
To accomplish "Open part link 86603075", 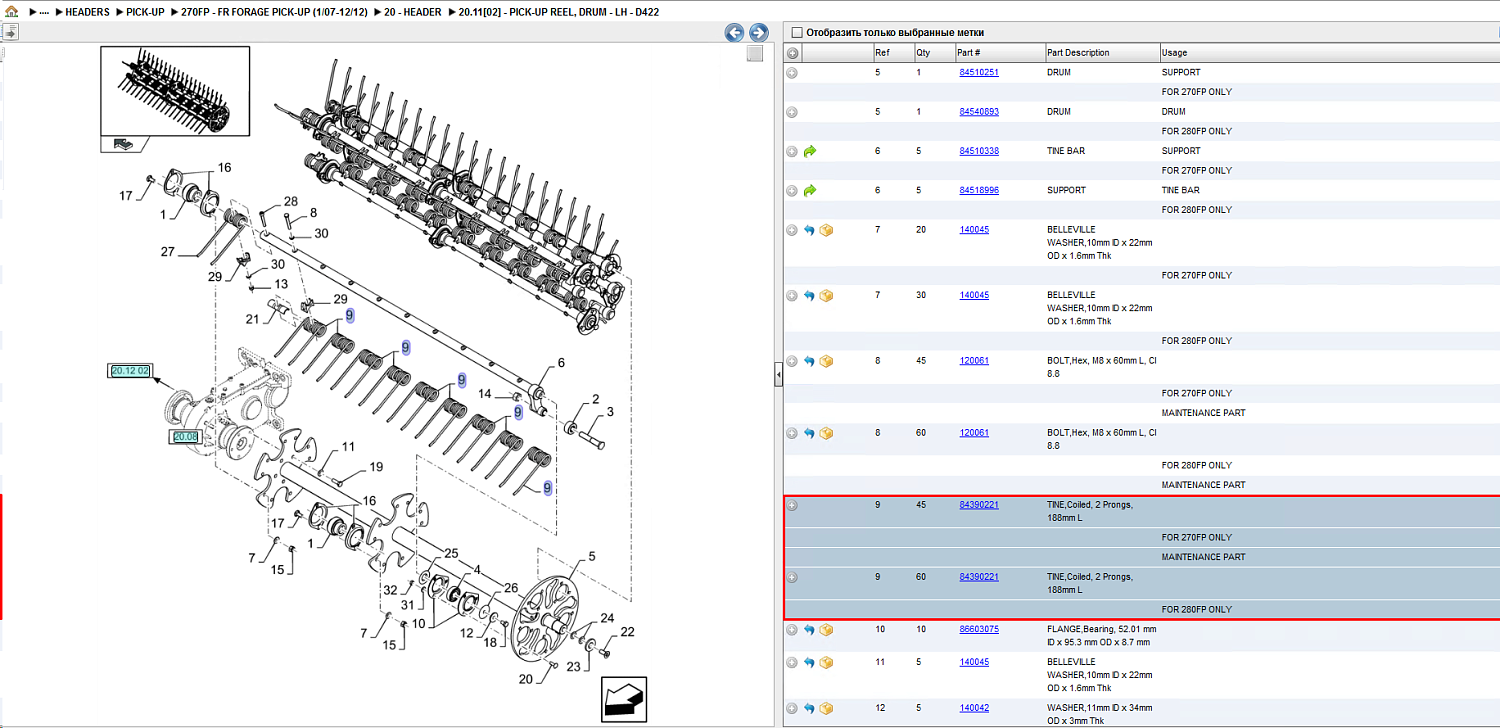I will [979, 630].
